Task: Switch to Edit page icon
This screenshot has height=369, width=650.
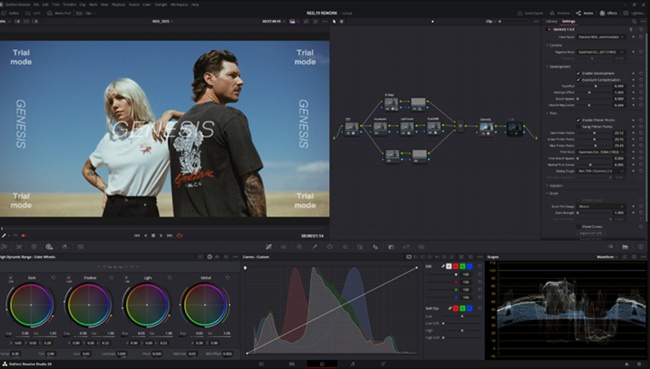Action: [x=292, y=364]
